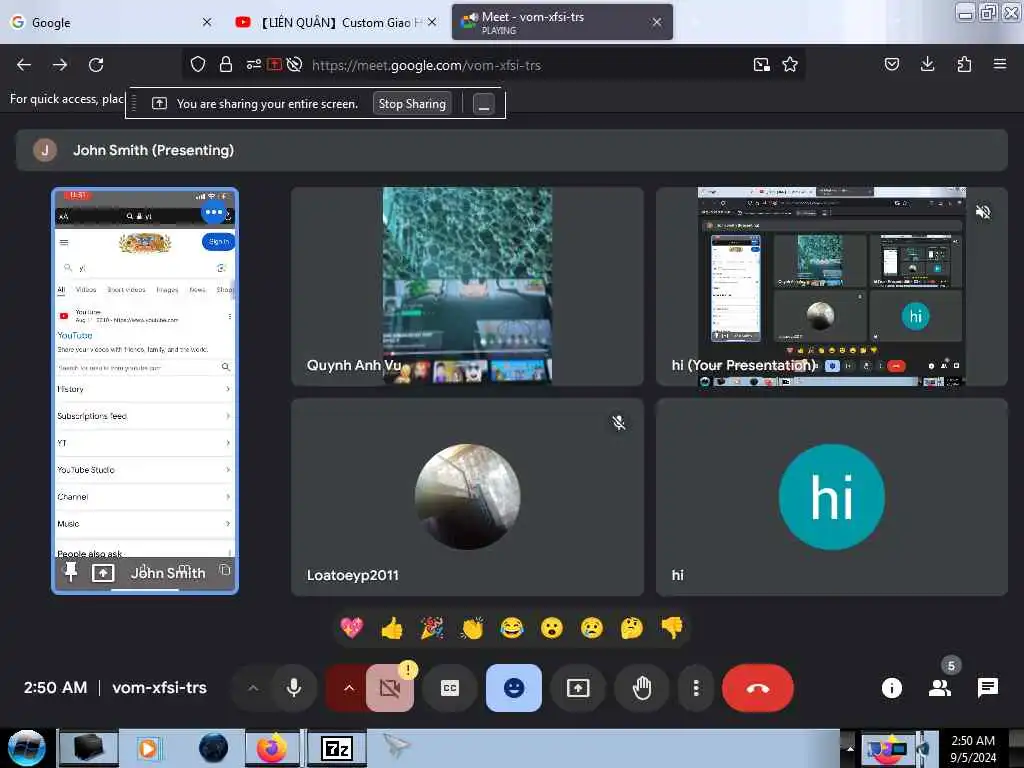Select the Loatoeyp2011 participant tile
1024x768 pixels.
(x=468, y=497)
